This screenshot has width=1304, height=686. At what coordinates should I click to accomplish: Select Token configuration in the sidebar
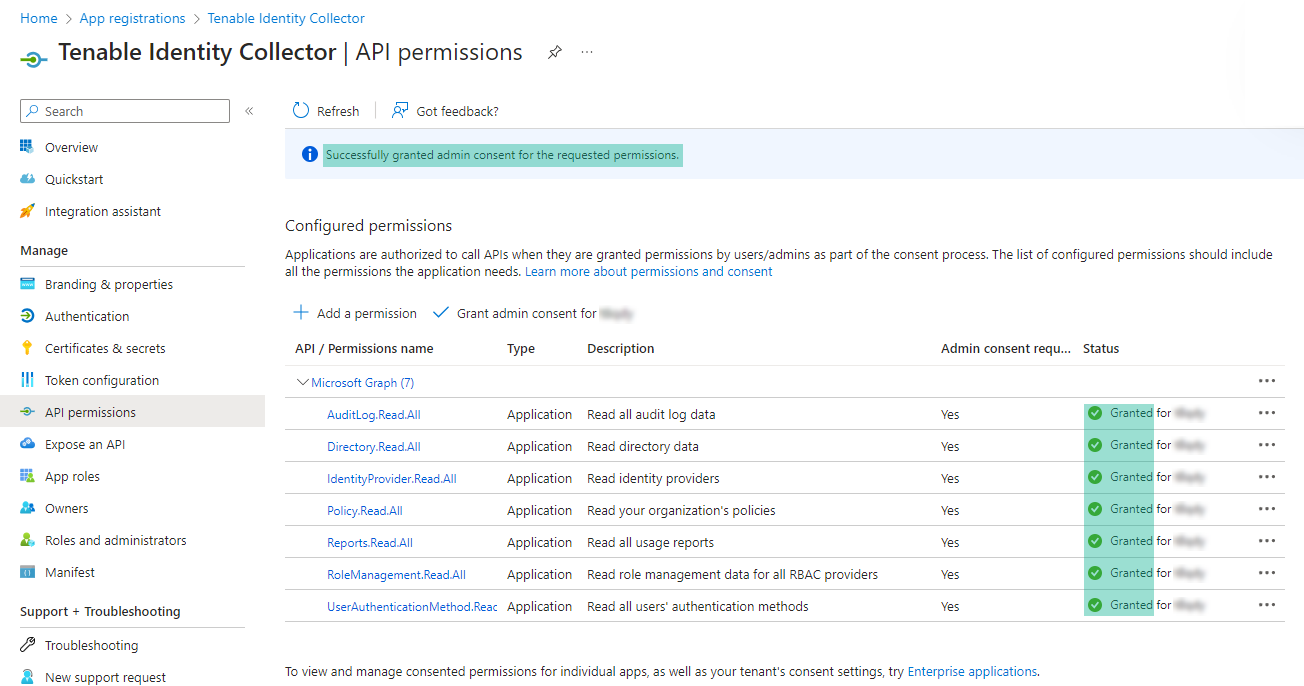(102, 380)
